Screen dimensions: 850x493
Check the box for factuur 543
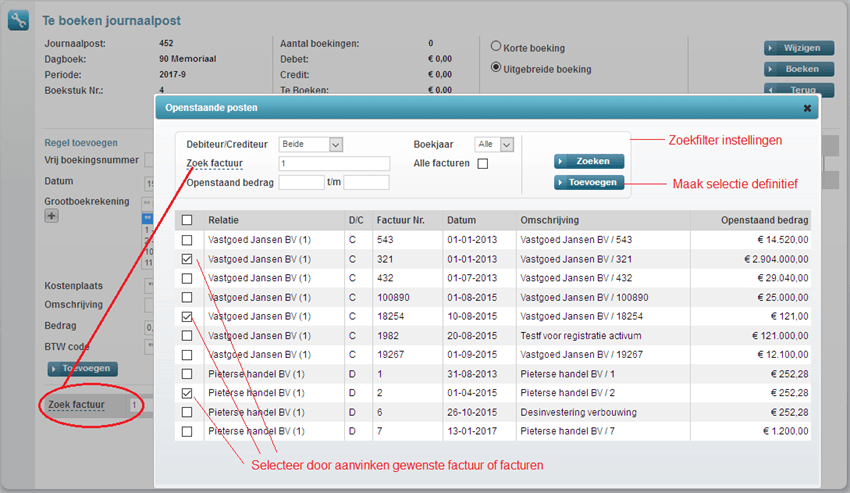pos(187,240)
